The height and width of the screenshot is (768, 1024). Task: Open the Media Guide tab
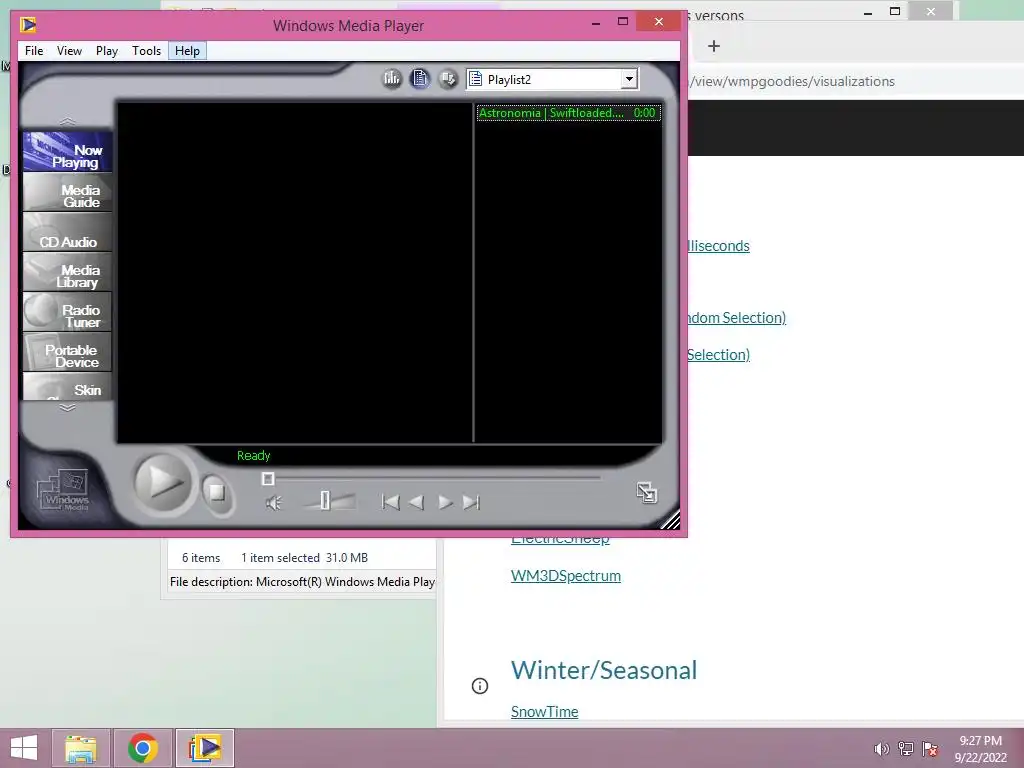point(67,193)
